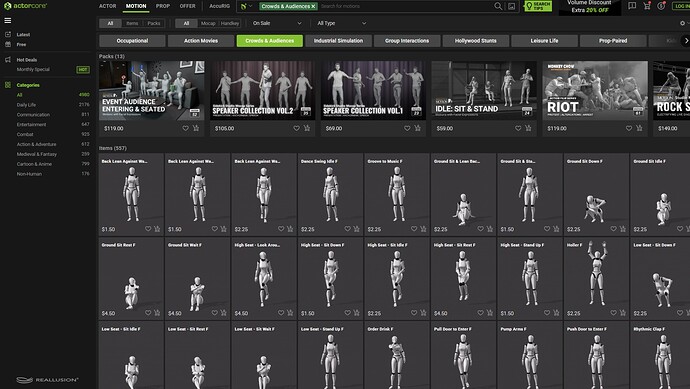Open the Riot pack thumbnail

[595, 90]
